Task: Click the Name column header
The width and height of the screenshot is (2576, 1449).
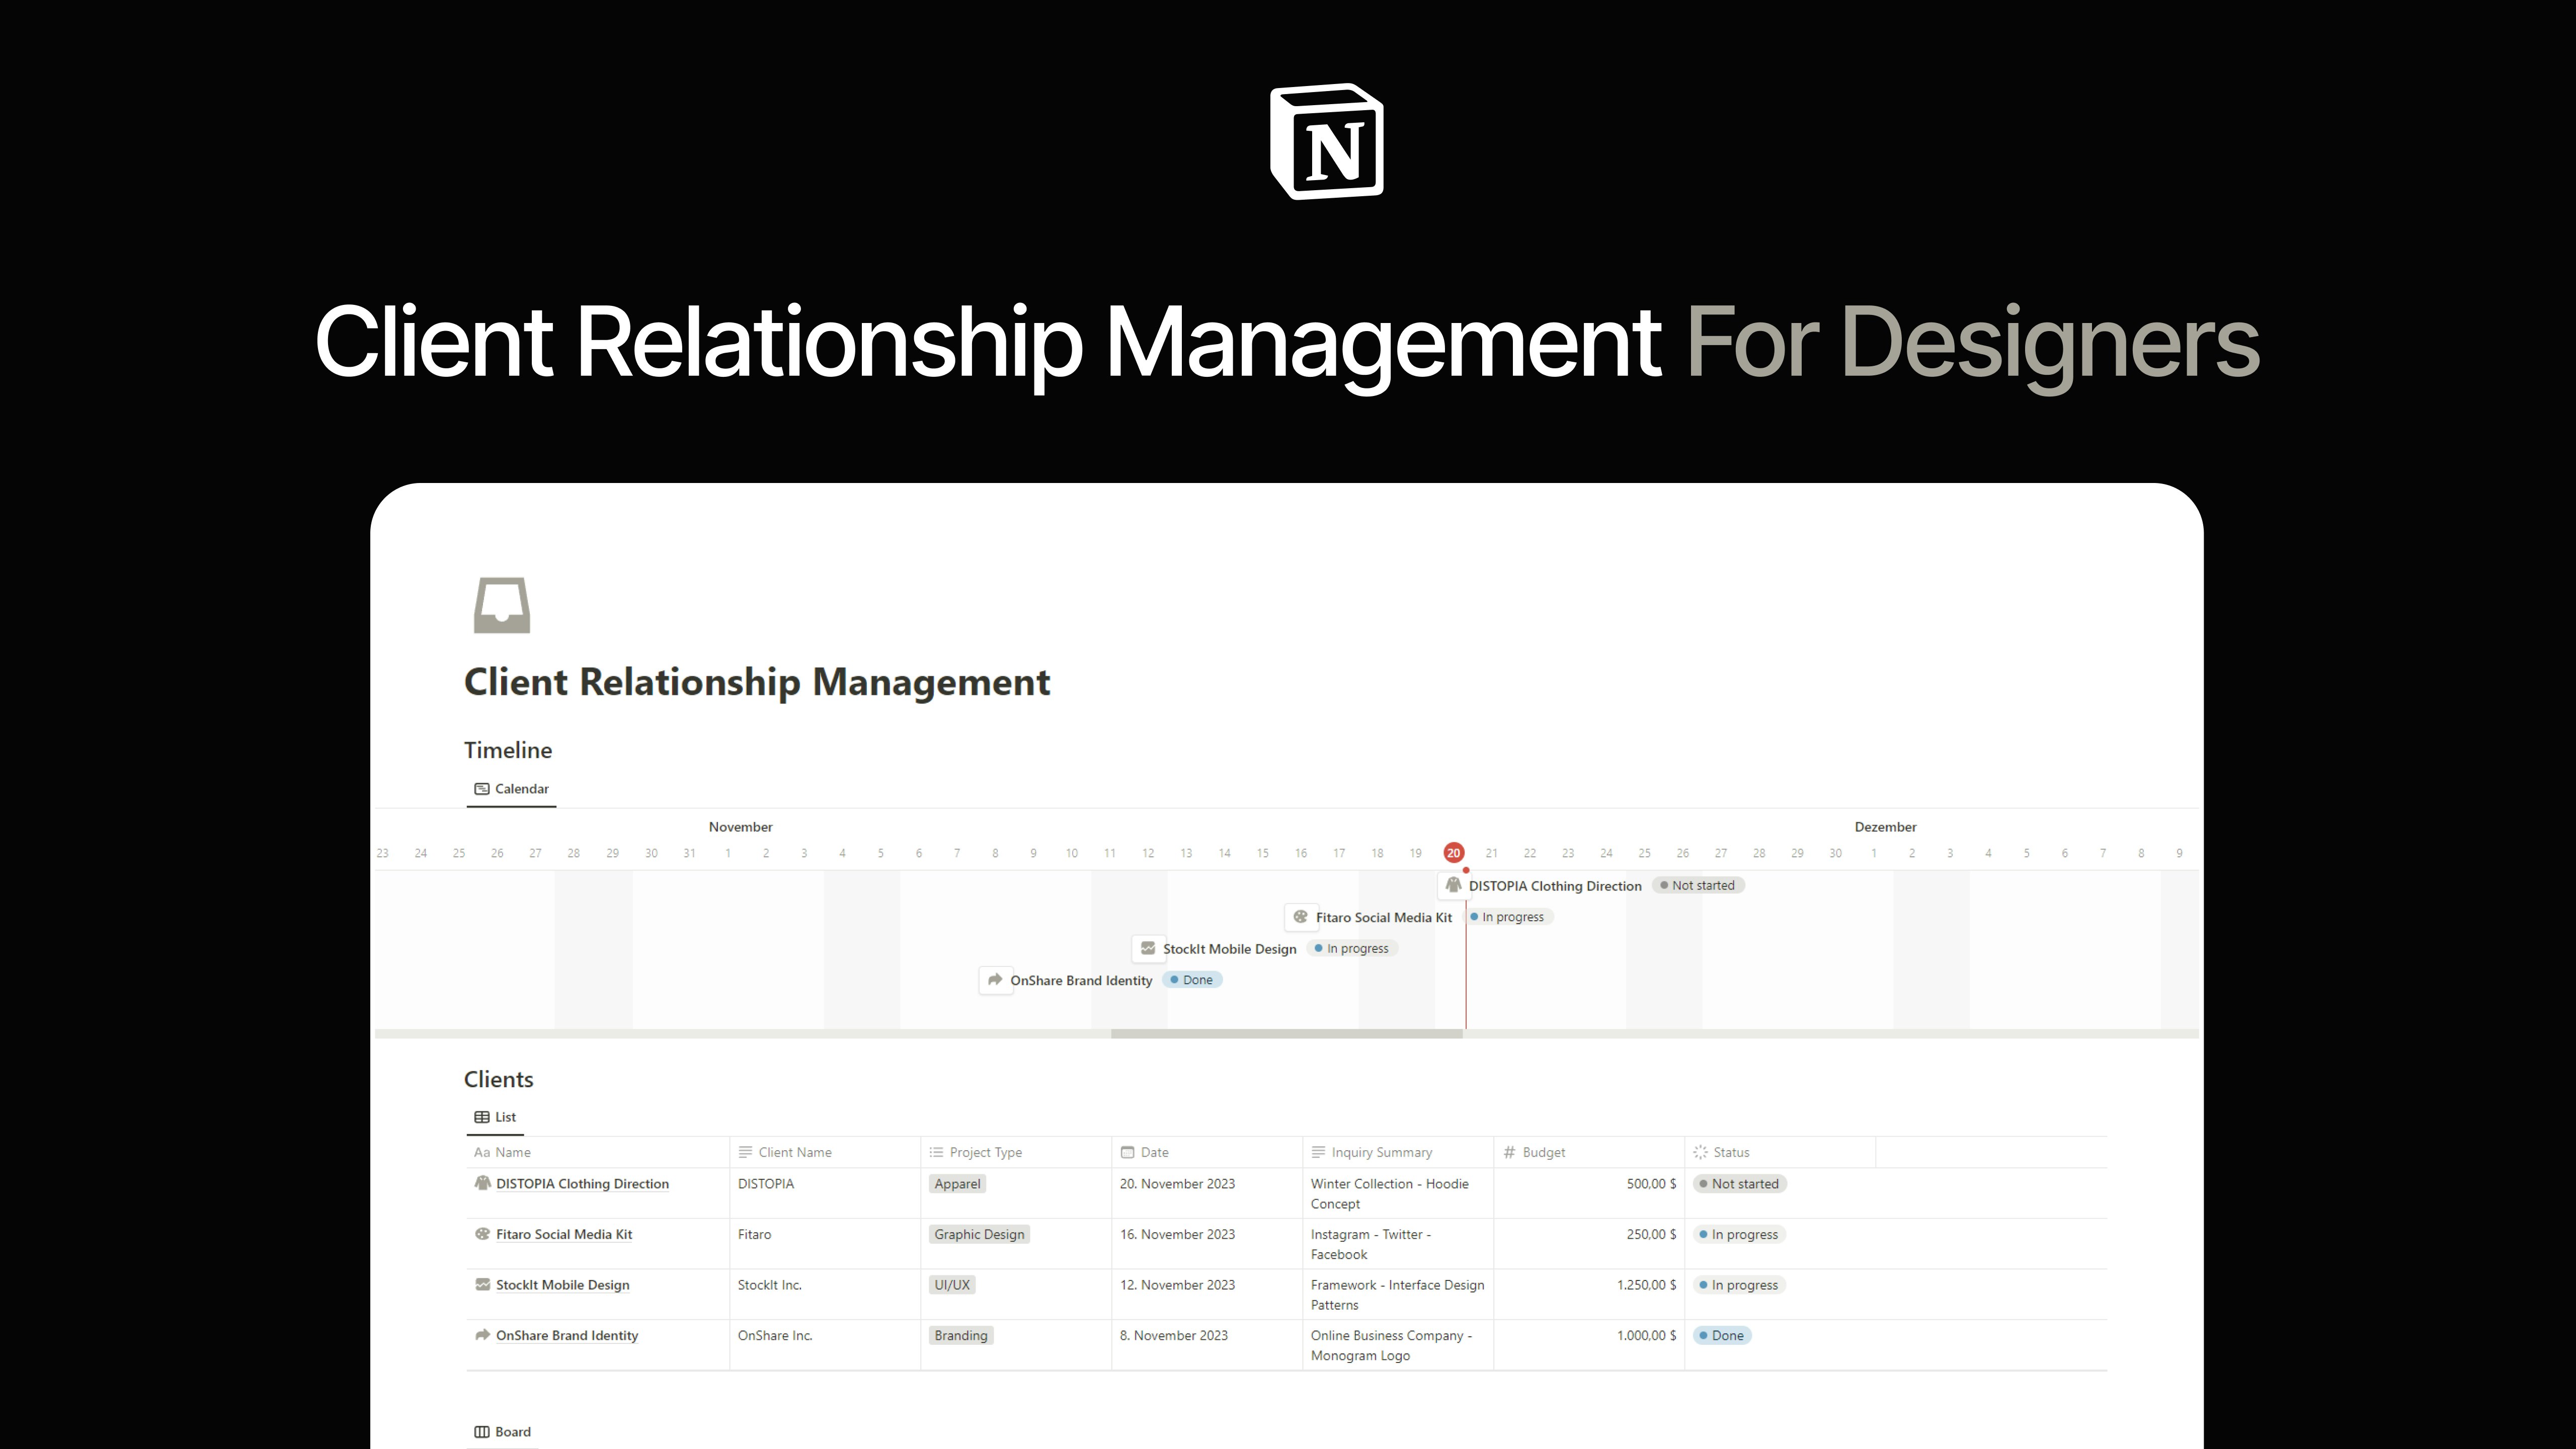Action: 598,1152
